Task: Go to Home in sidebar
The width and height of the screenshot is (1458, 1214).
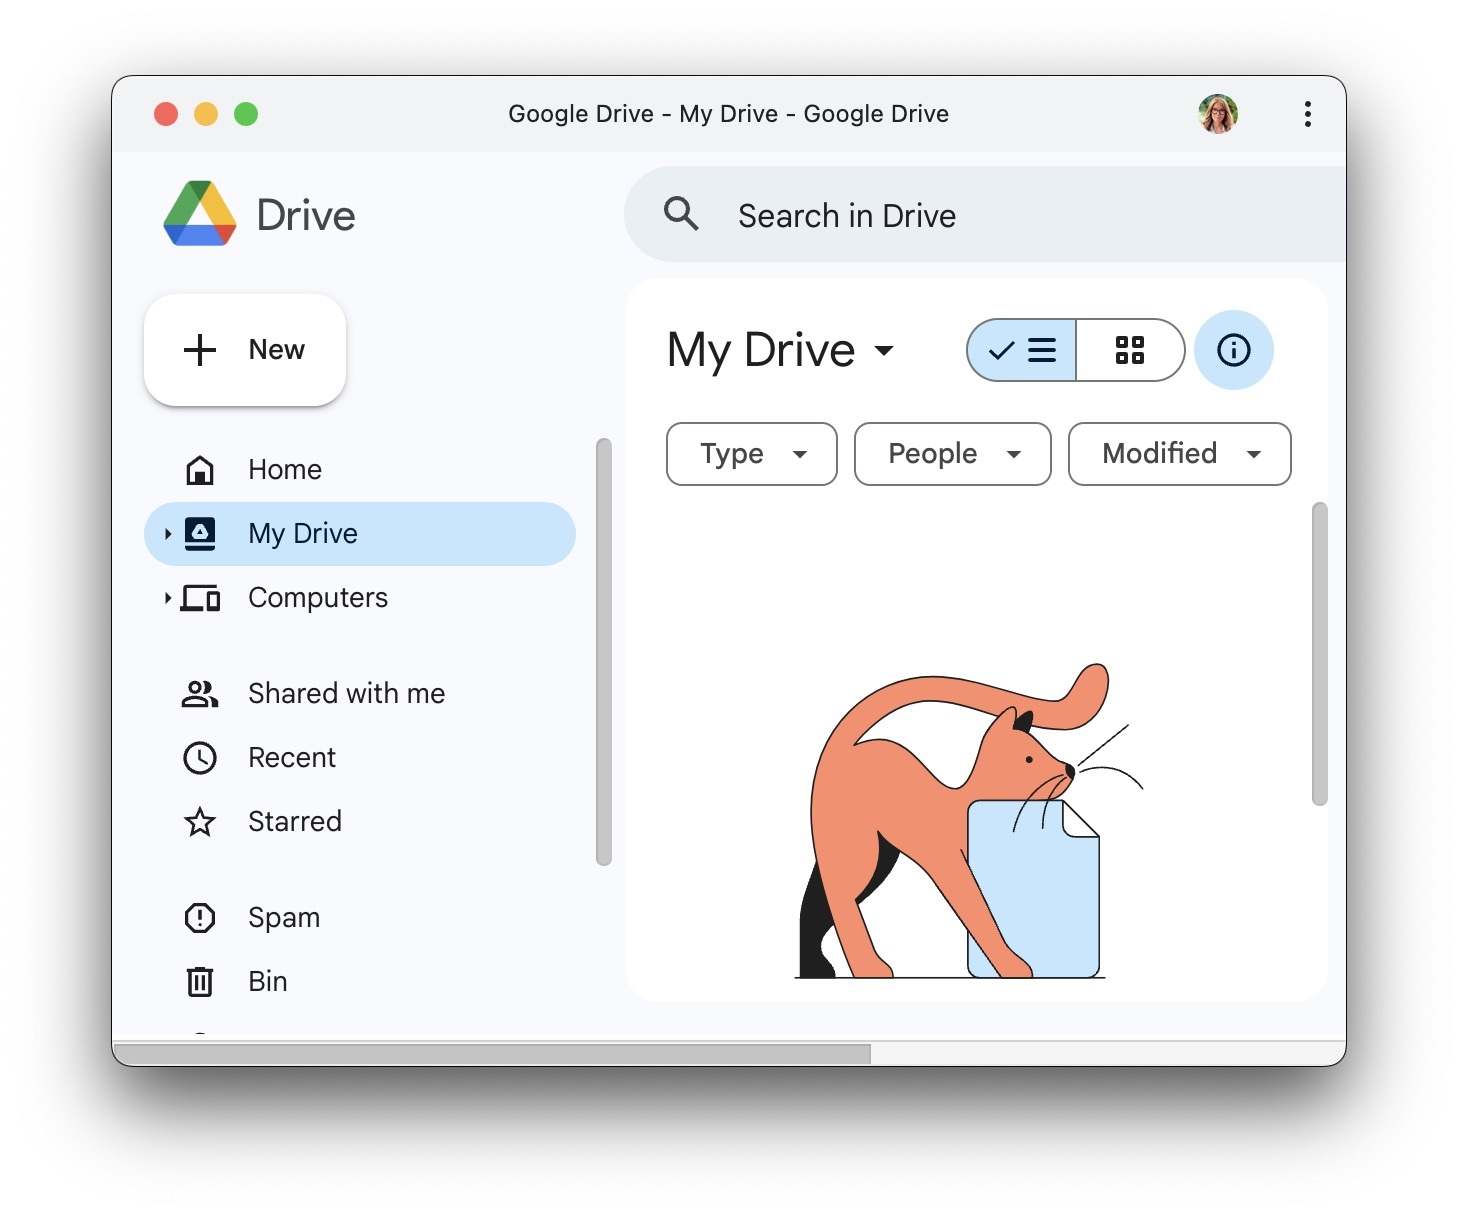Action: point(360,470)
